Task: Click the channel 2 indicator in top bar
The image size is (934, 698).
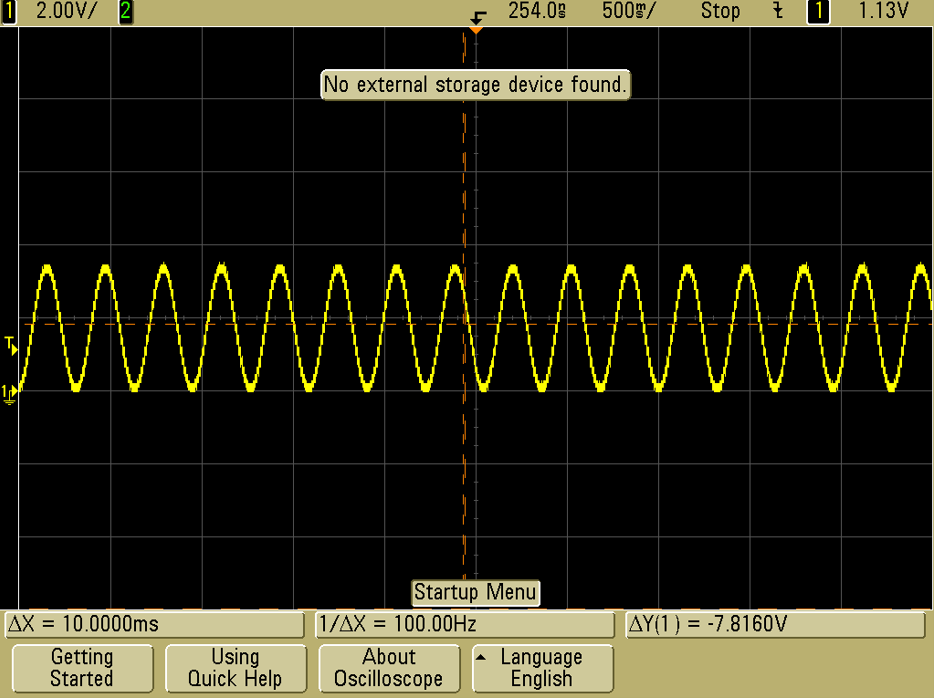Action: click(x=125, y=12)
